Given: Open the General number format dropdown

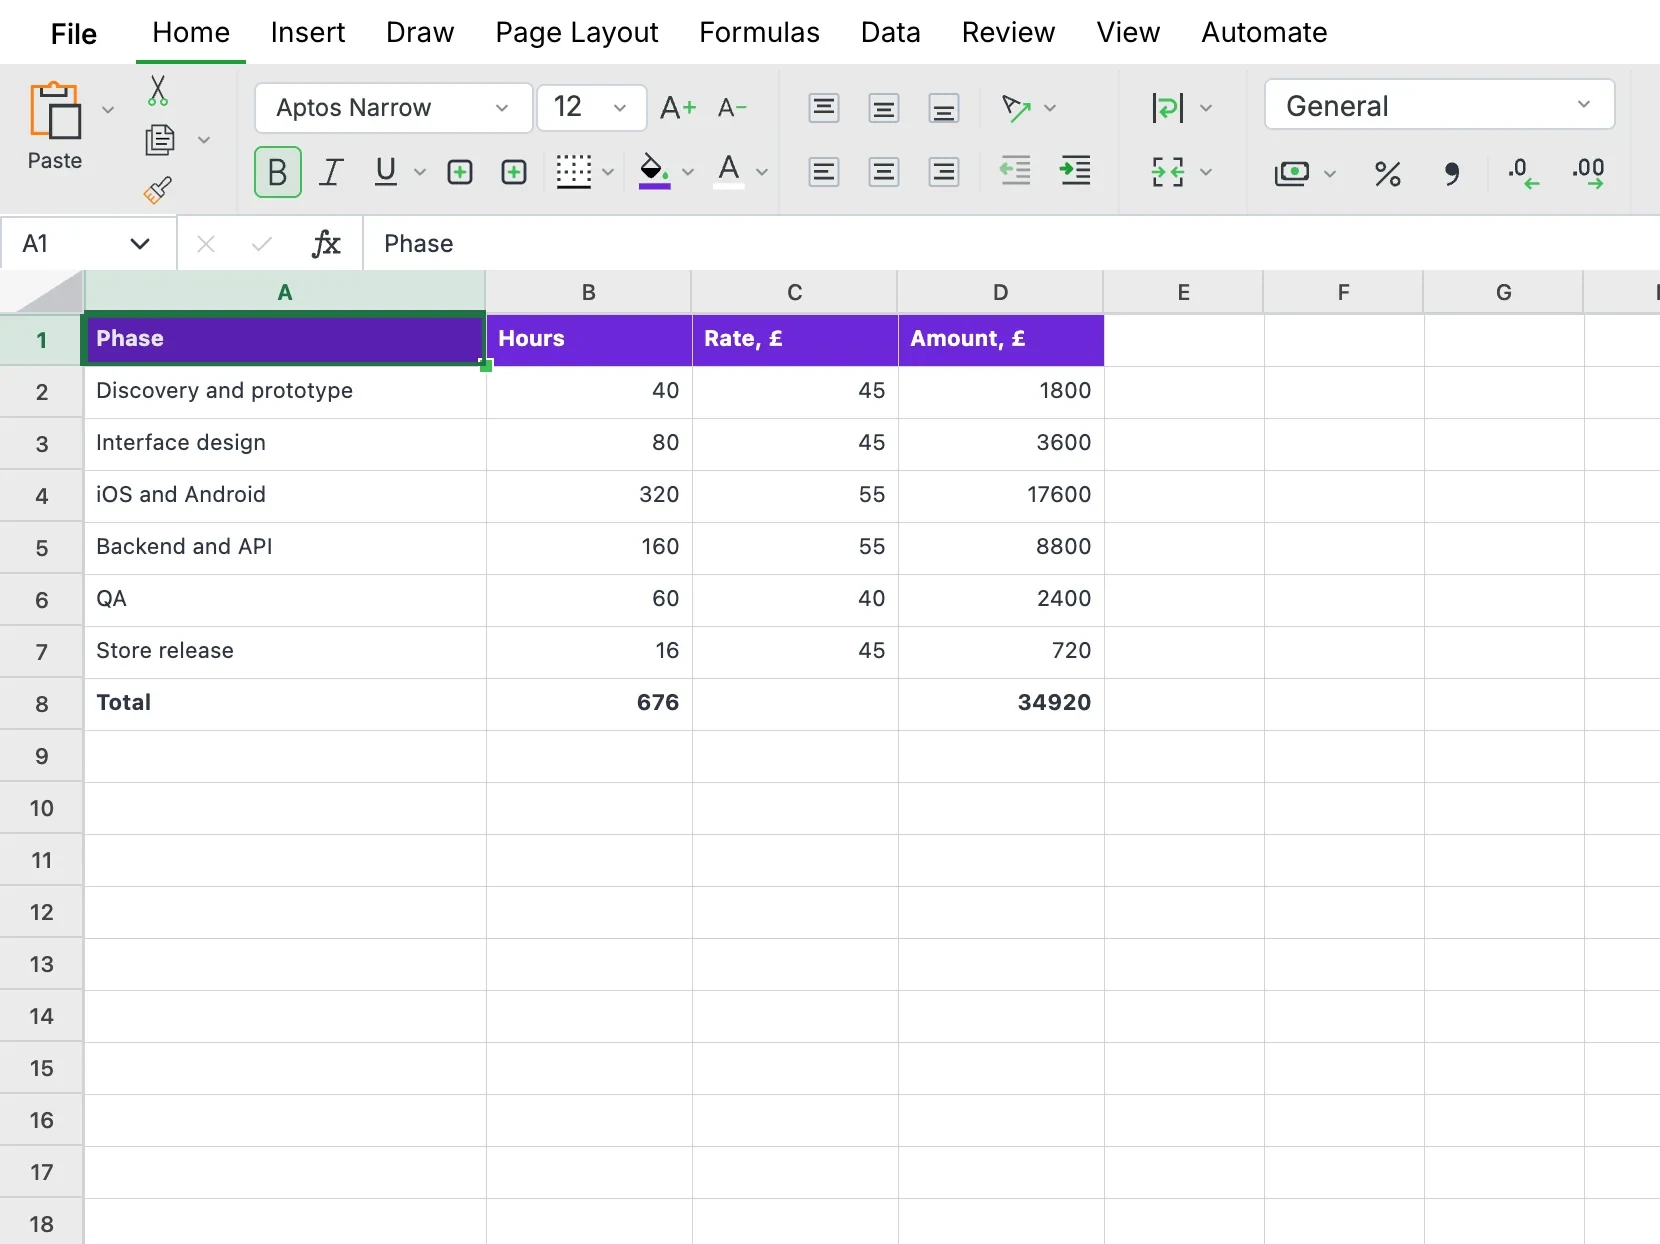Looking at the screenshot, I should point(1439,105).
